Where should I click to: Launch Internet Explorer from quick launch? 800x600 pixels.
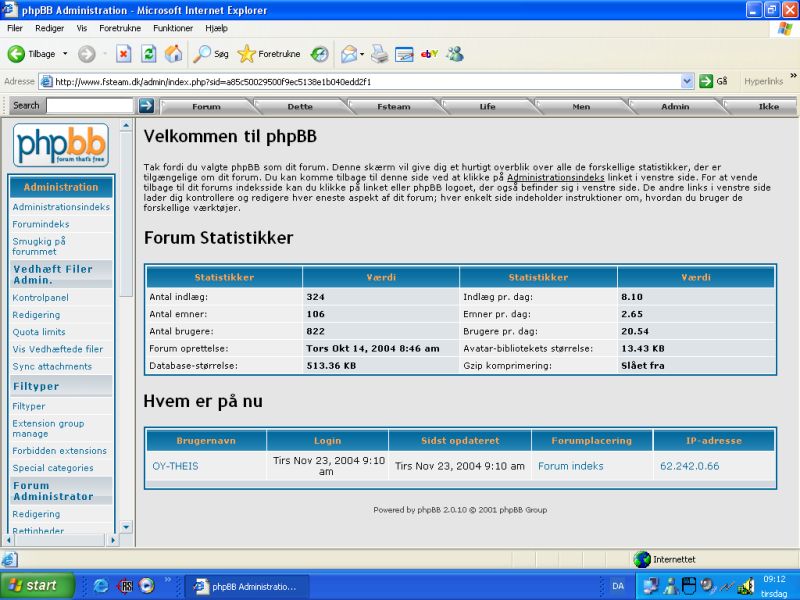[101, 586]
